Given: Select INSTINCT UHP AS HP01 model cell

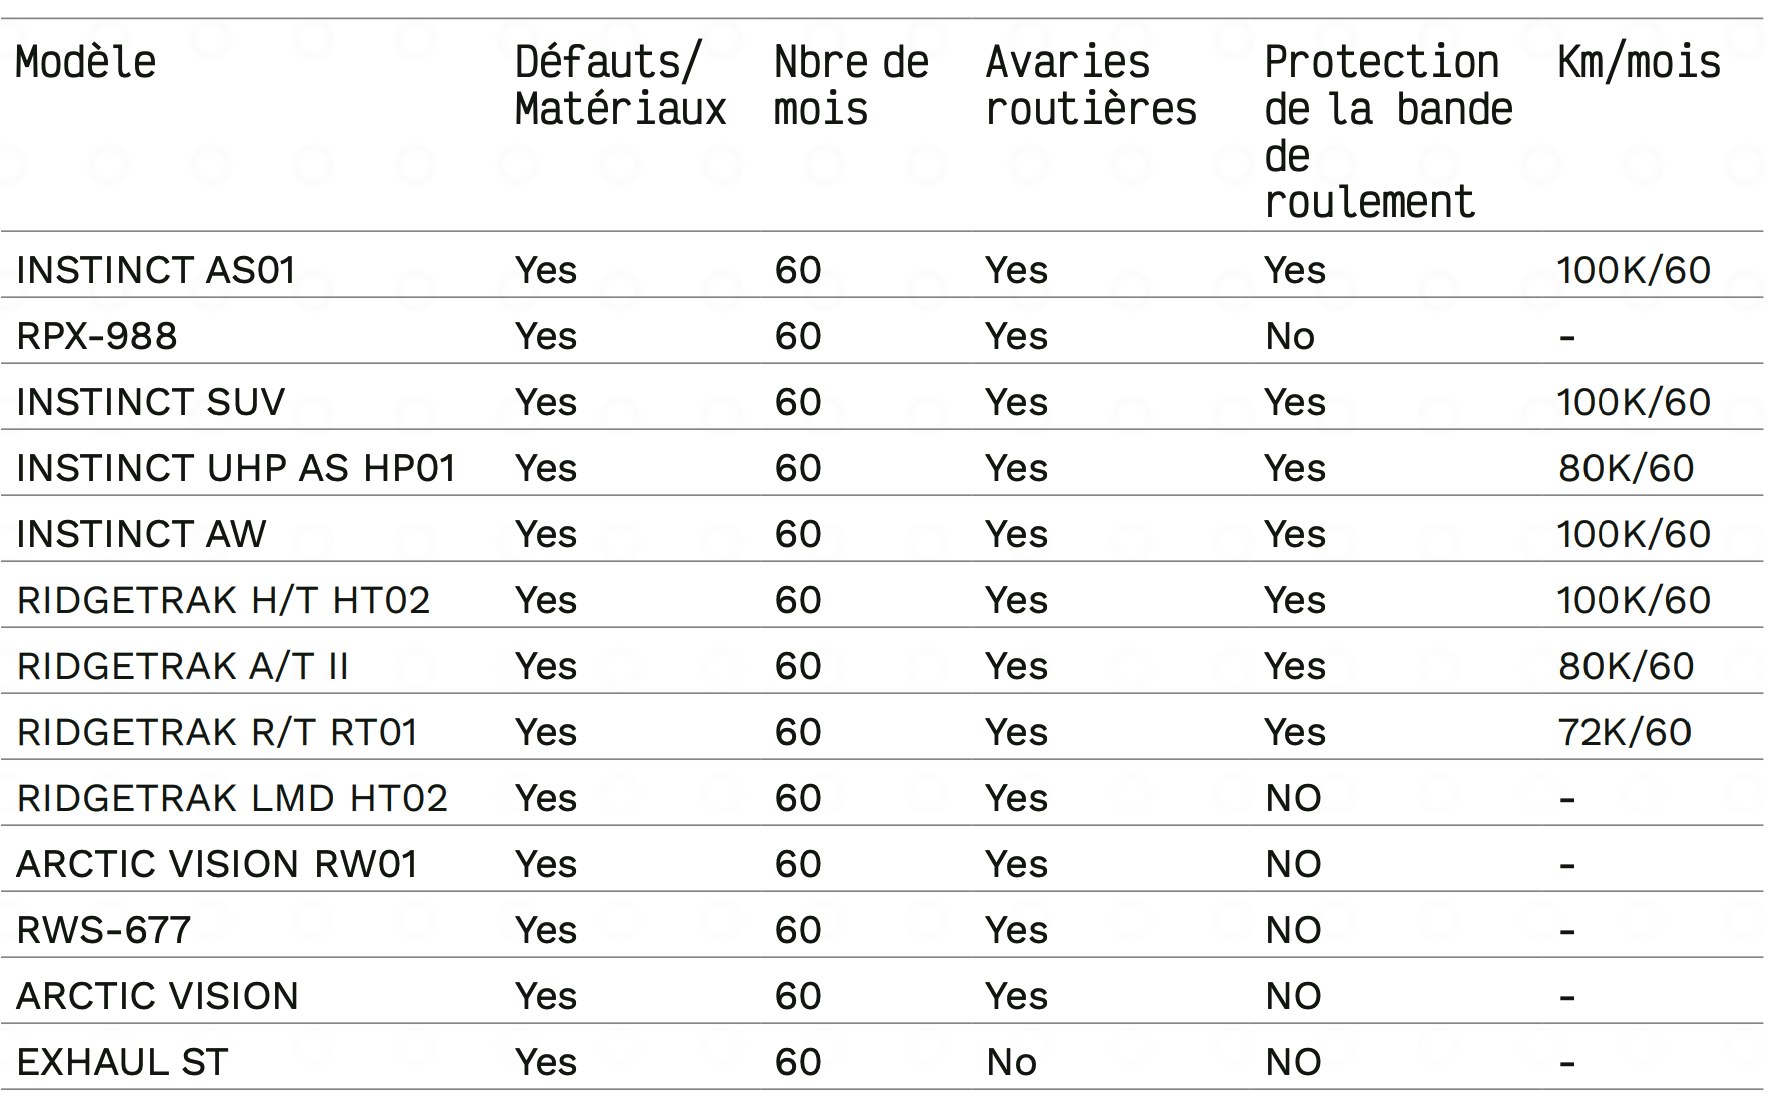Looking at the screenshot, I should tap(236, 468).
